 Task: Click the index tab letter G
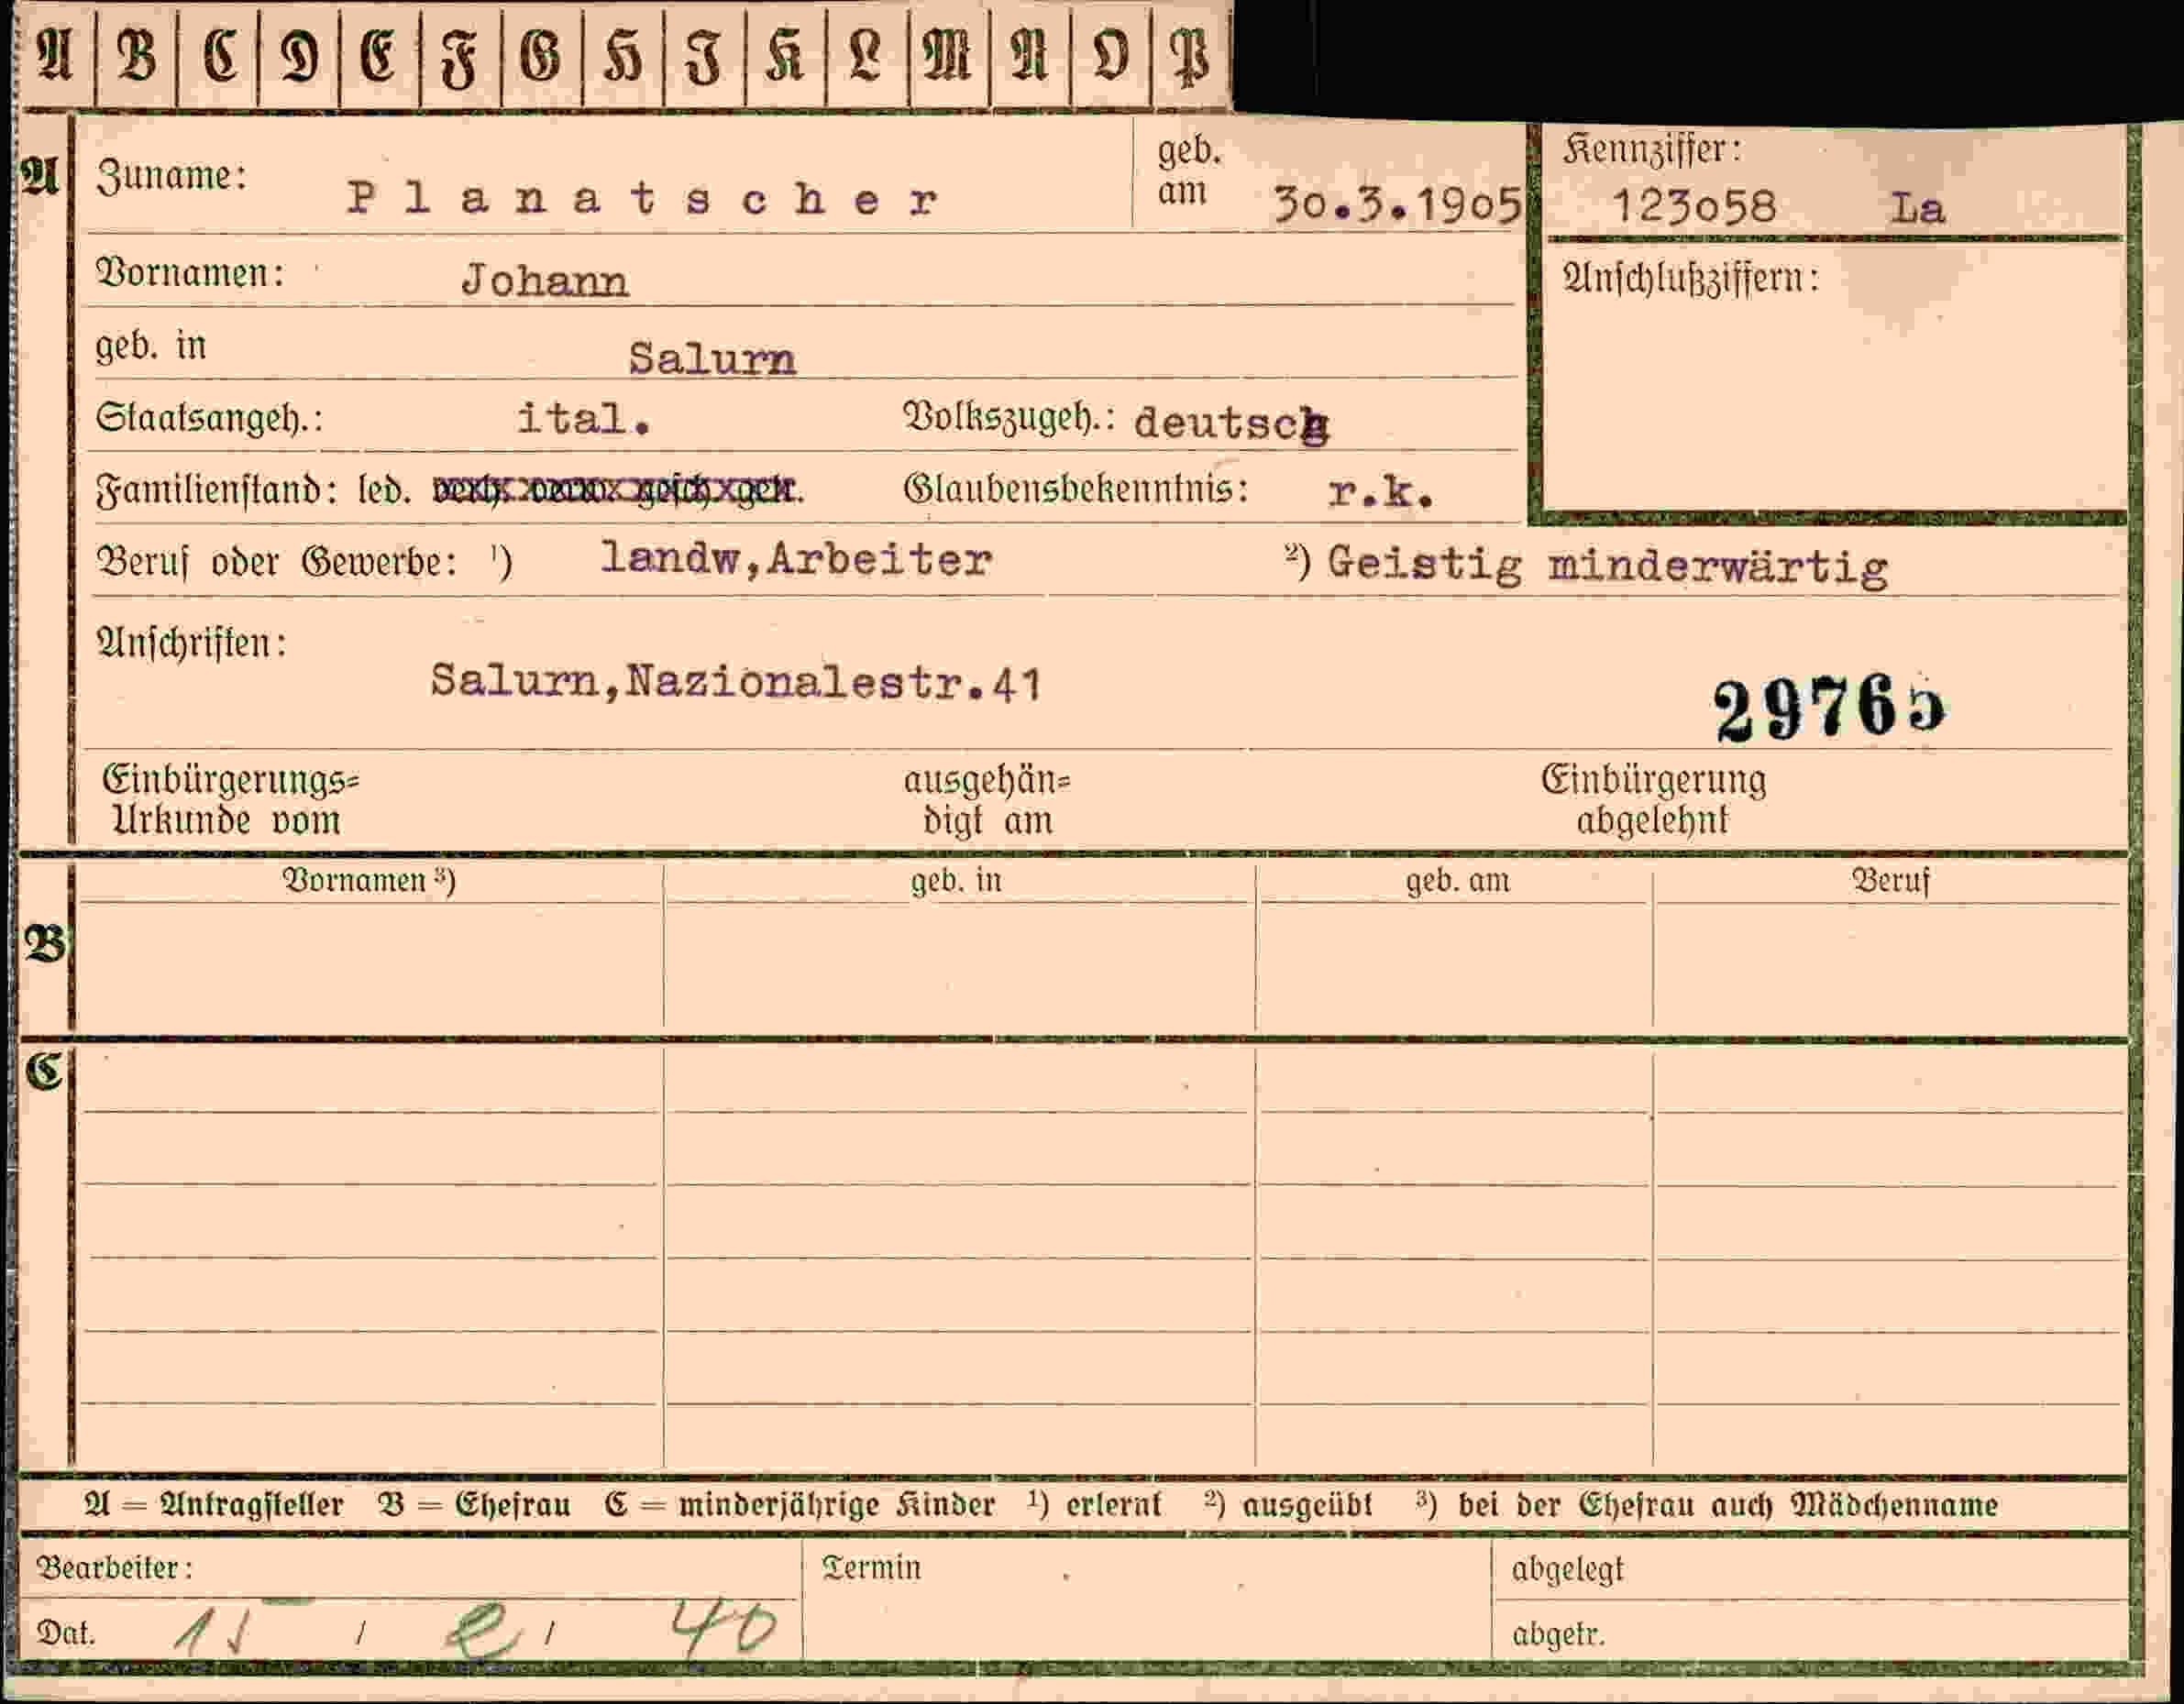tap(541, 53)
